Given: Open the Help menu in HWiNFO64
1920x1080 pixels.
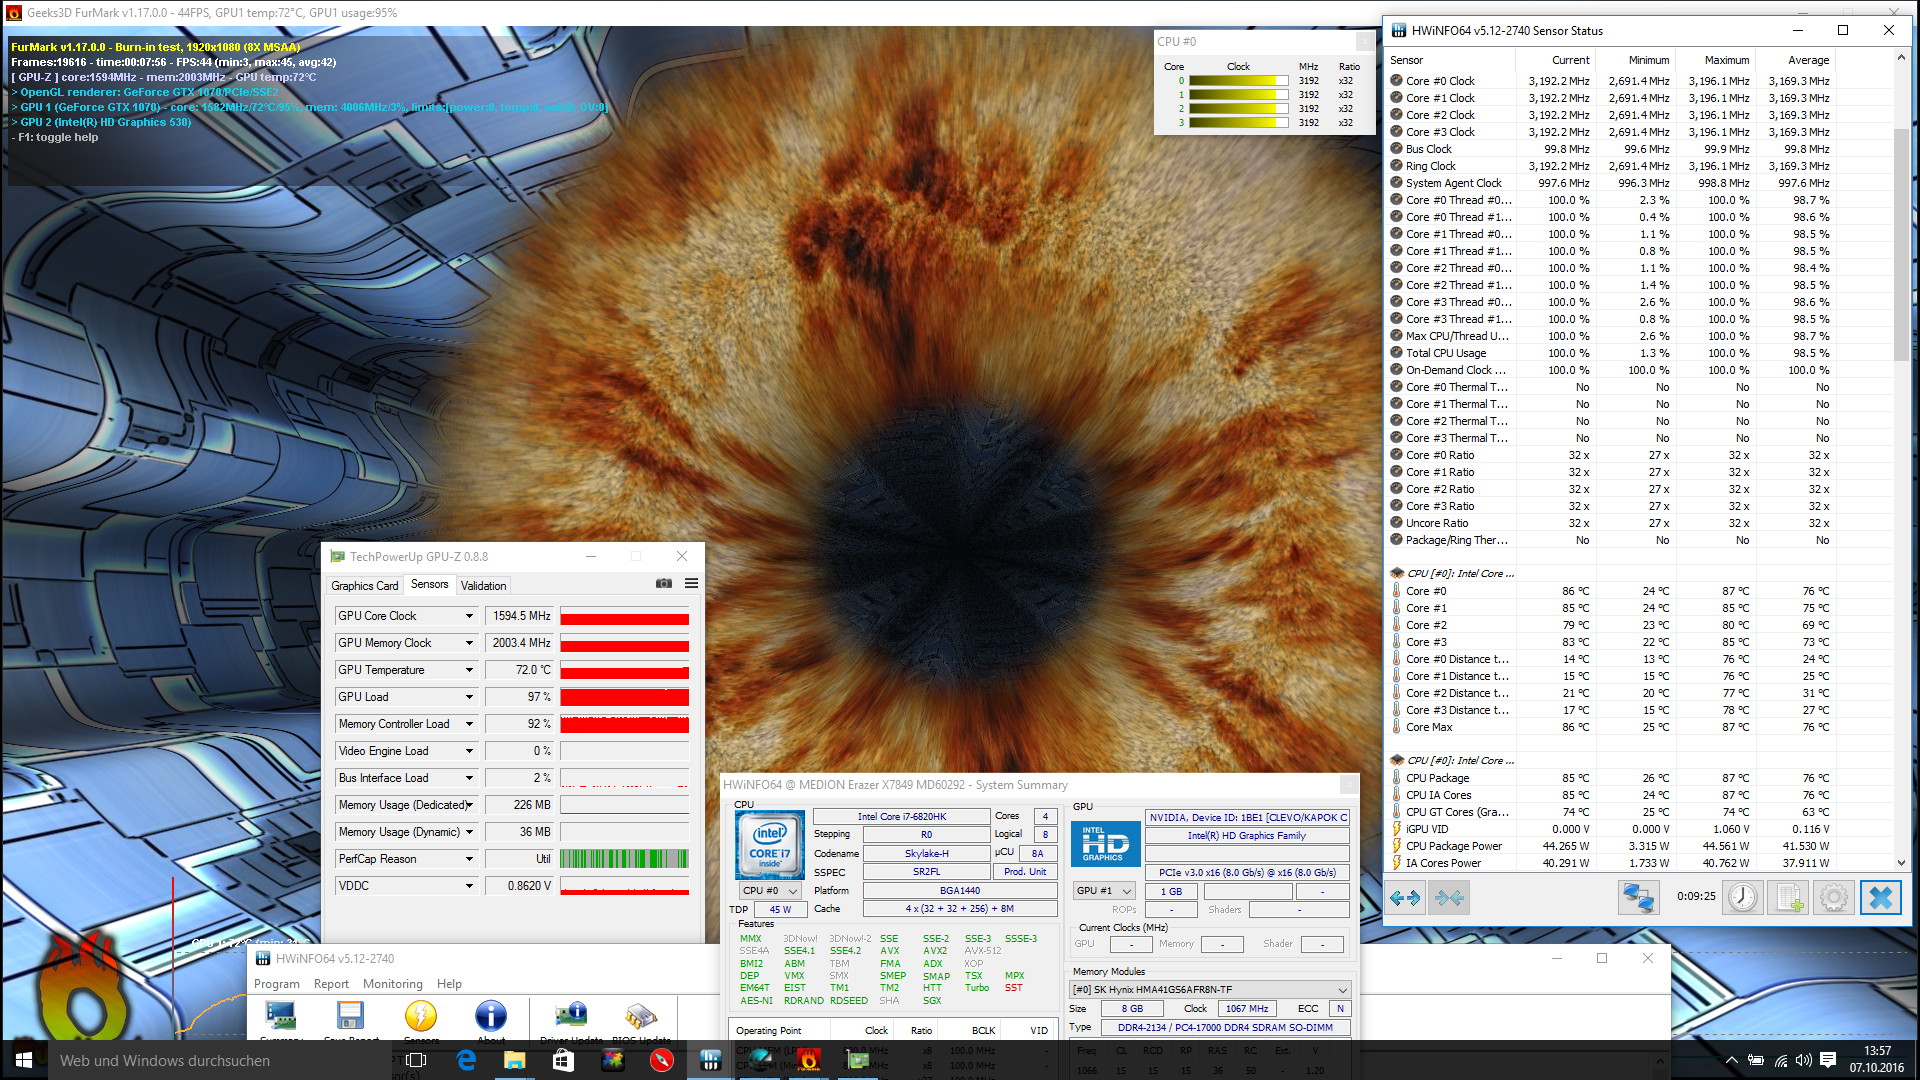Looking at the screenshot, I should [x=450, y=984].
